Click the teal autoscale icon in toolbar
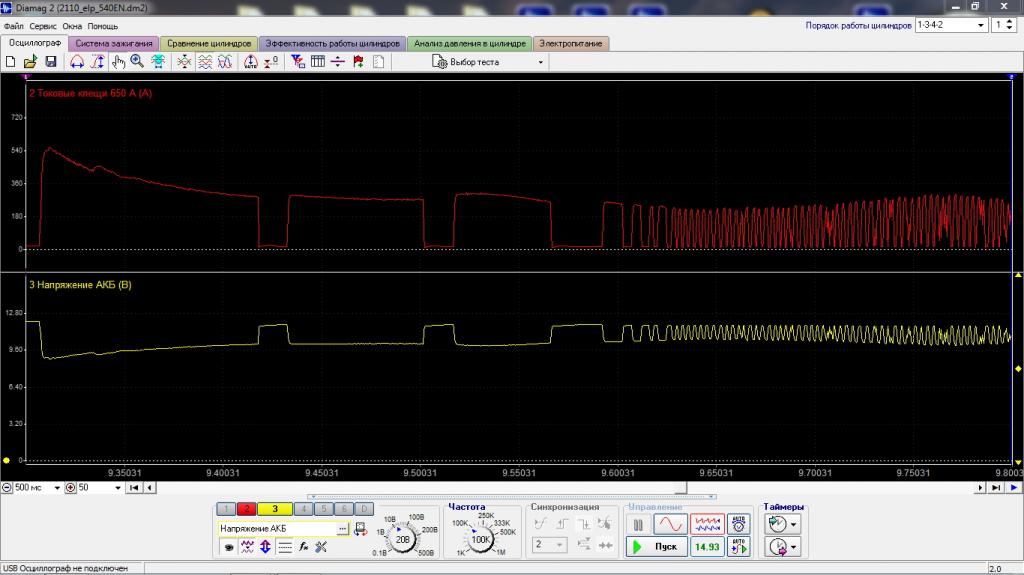Image resolution: width=1024 pixels, height=575 pixels. coord(158,62)
